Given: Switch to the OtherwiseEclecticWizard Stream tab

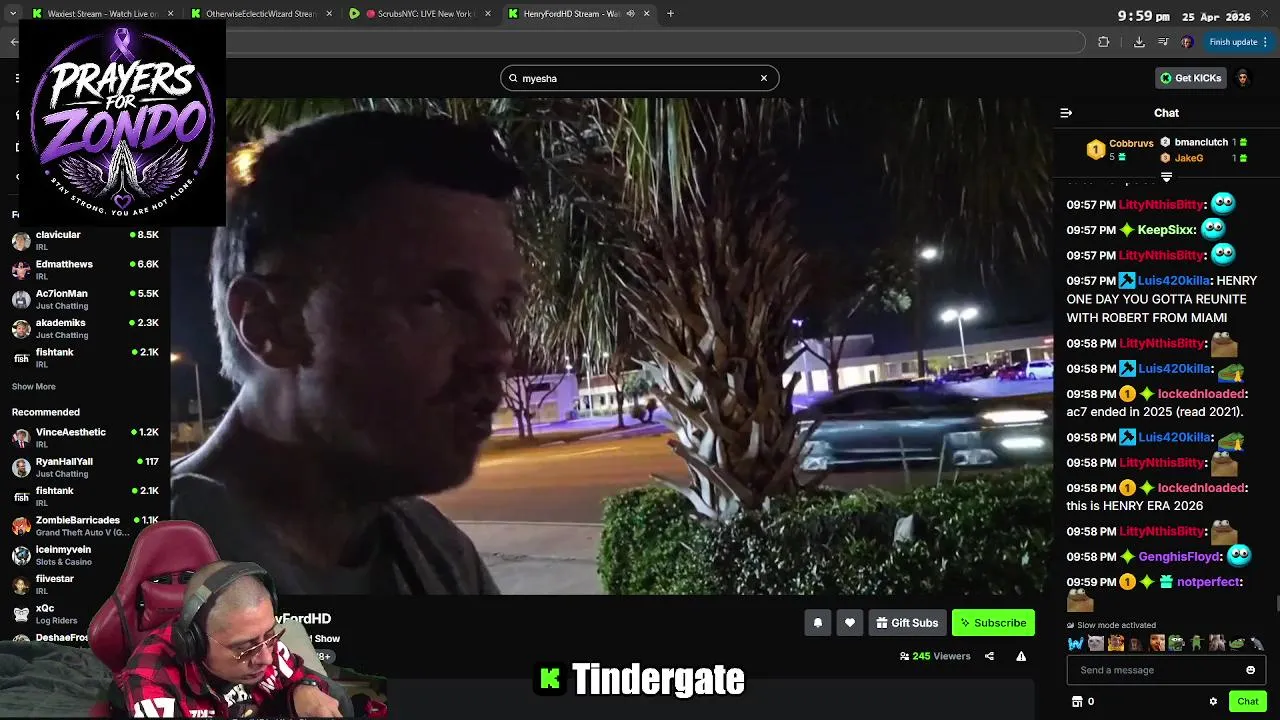Looking at the screenshot, I should tap(260, 14).
